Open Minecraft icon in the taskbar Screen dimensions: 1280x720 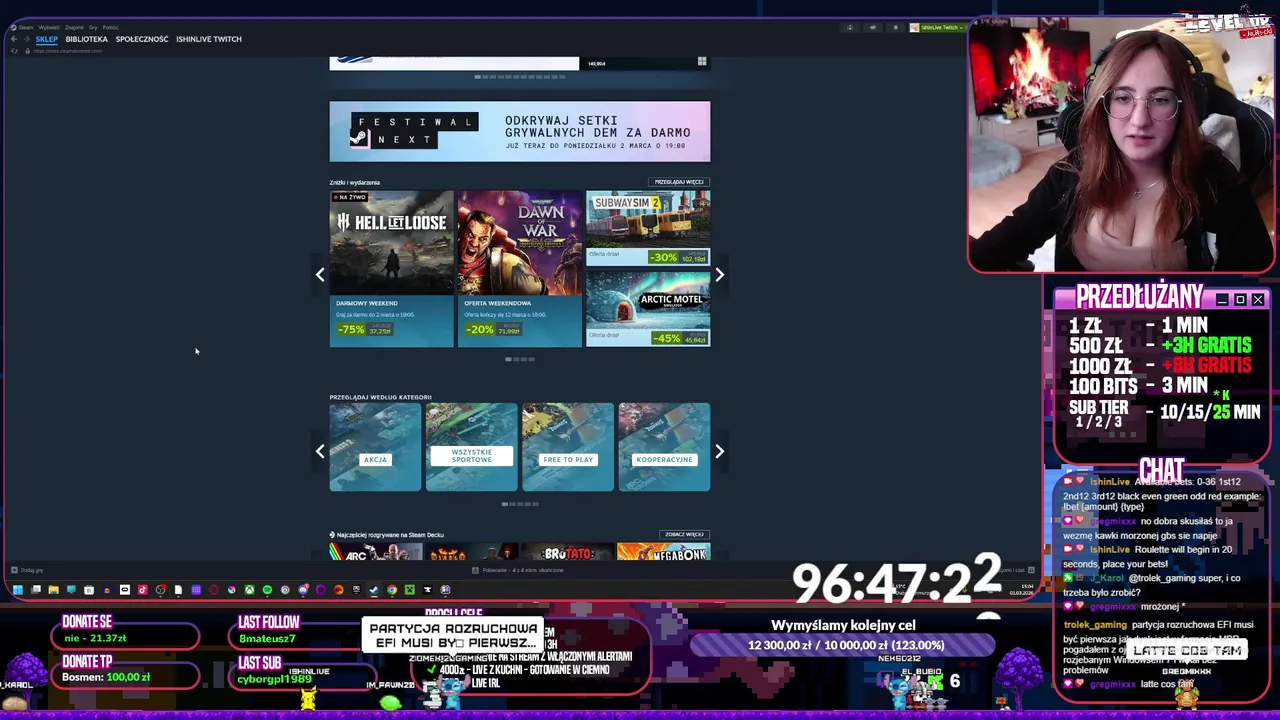pos(409,590)
